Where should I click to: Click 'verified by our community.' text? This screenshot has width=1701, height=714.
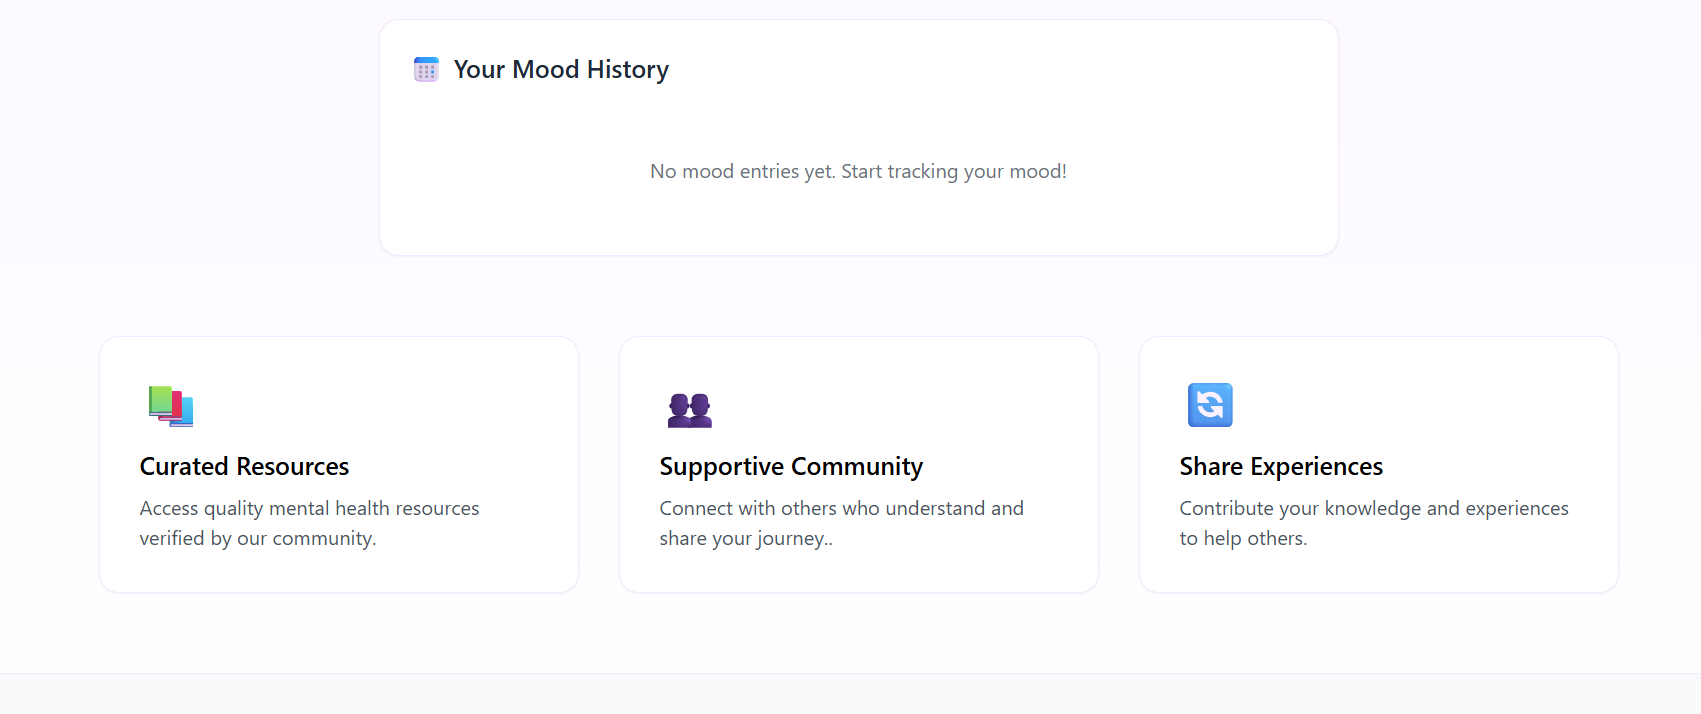pyautogui.click(x=258, y=539)
